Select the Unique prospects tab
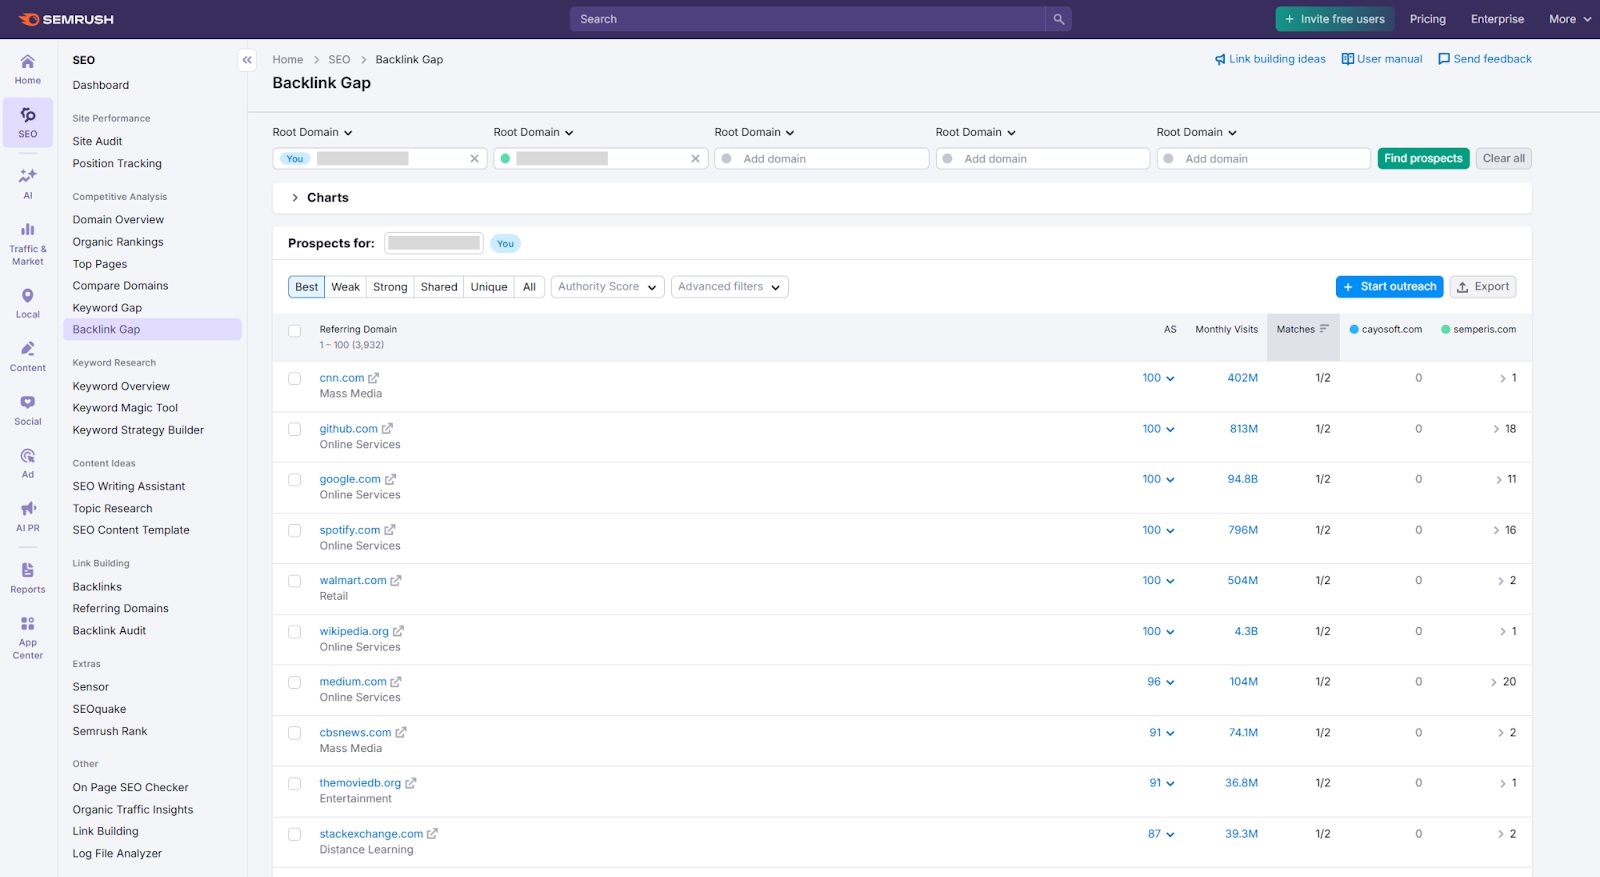This screenshot has height=877, width=1600. (489, 287)
